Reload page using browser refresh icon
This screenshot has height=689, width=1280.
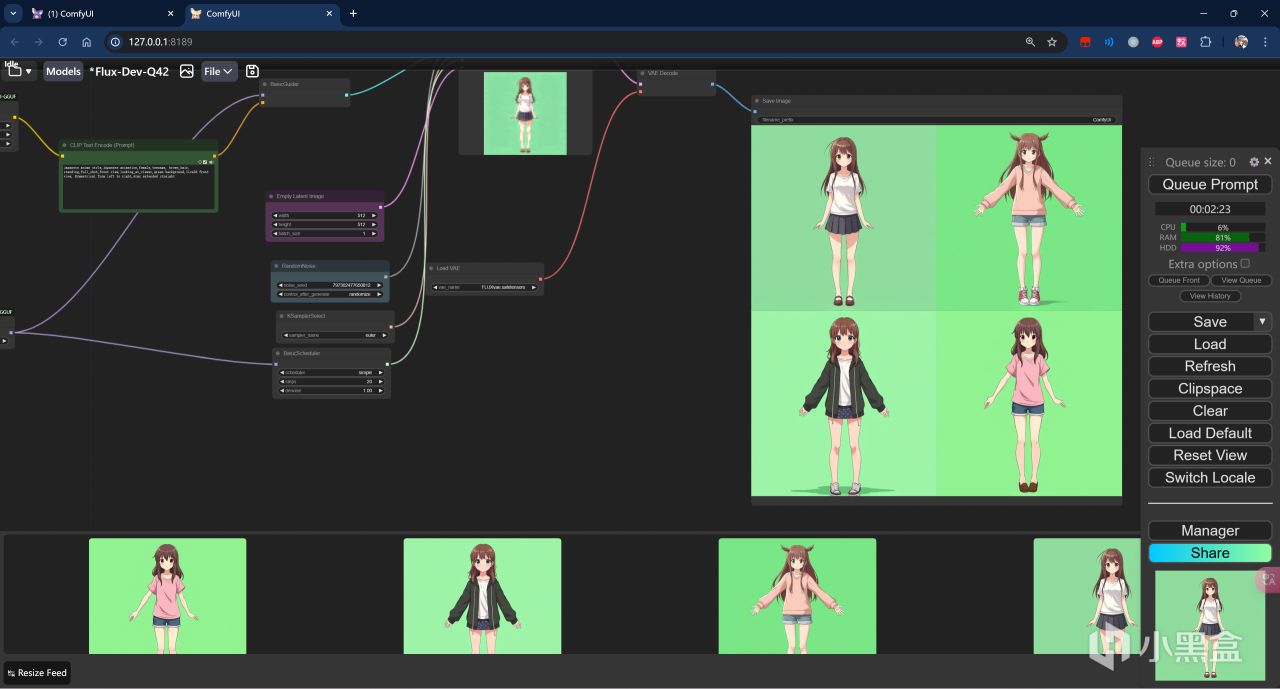coord(62,42)
